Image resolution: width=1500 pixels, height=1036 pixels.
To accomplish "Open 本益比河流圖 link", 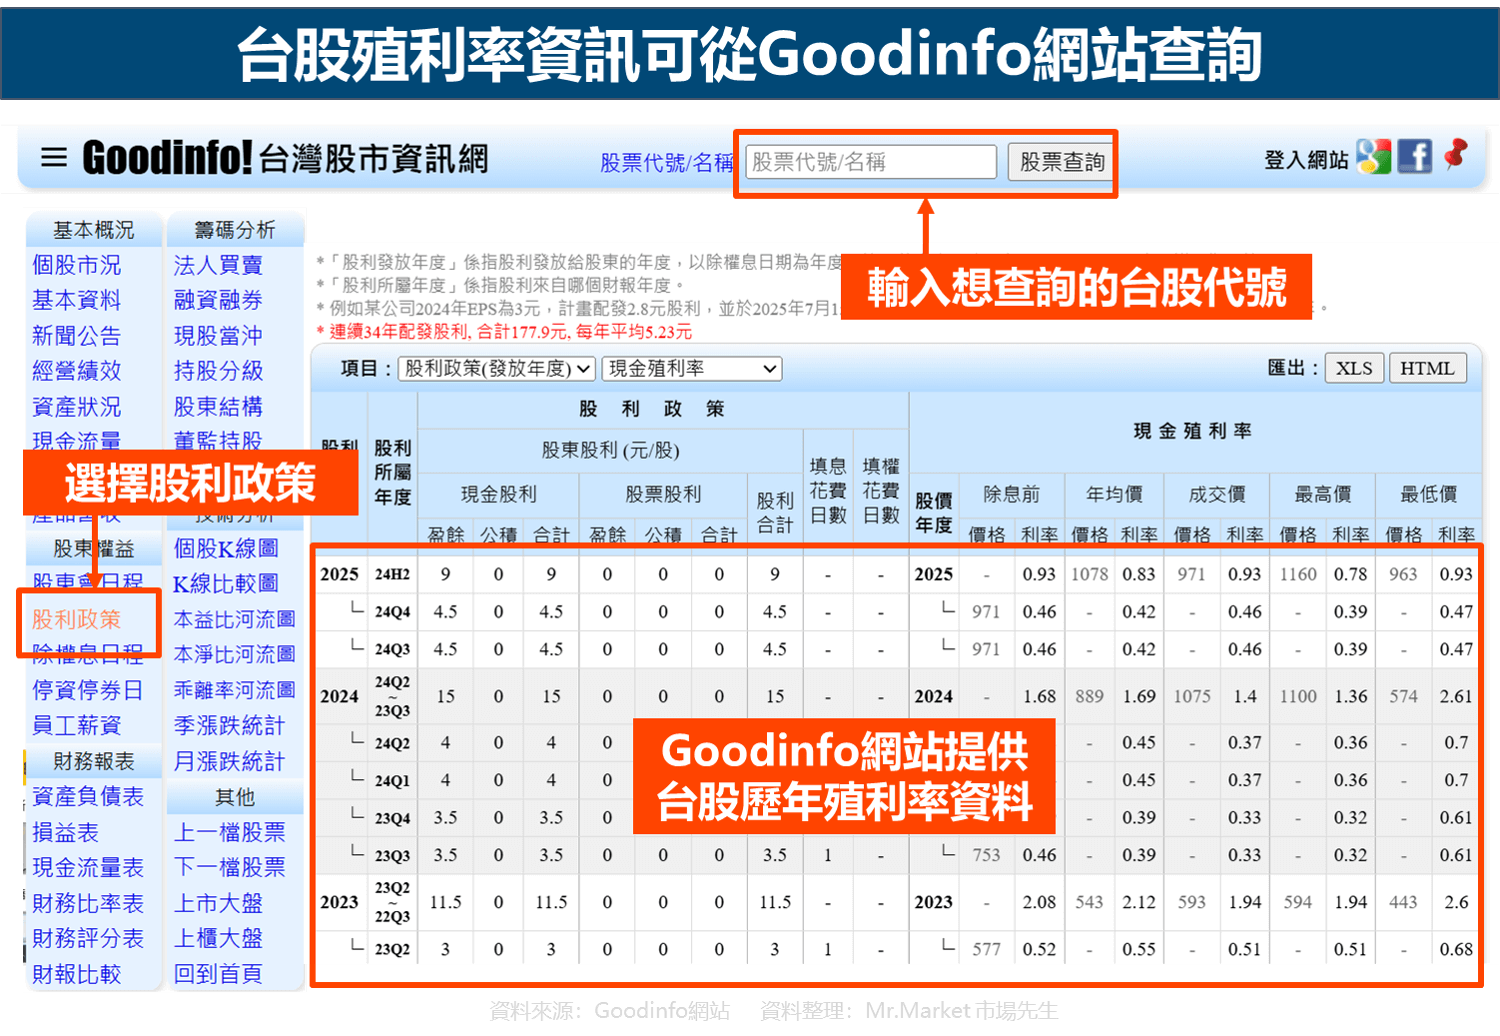I will click(x=234, y=619).
